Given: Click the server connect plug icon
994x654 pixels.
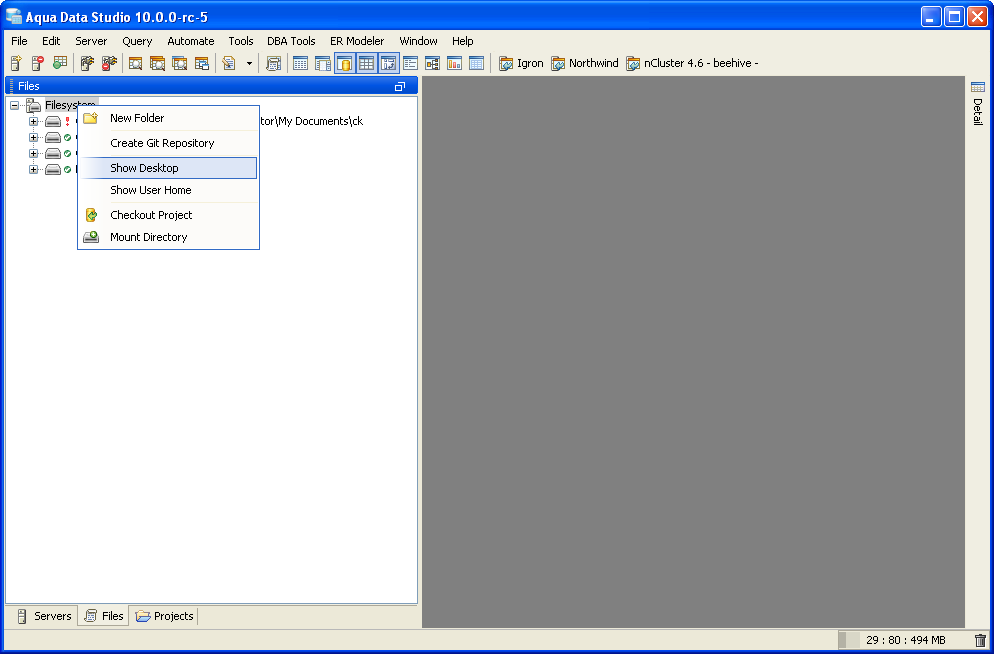Looking at the screenshot, I should point(87,63).
